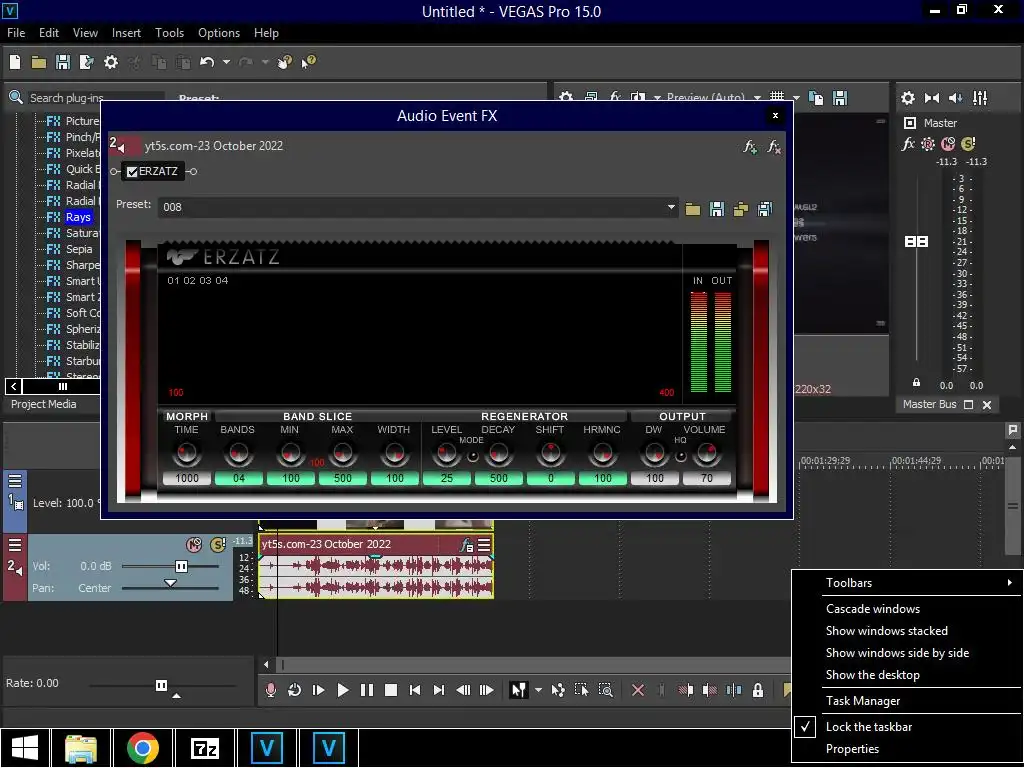Select the Normal edit tool
The height and width of the screenshot is (768, 1024).
(519, 690)
